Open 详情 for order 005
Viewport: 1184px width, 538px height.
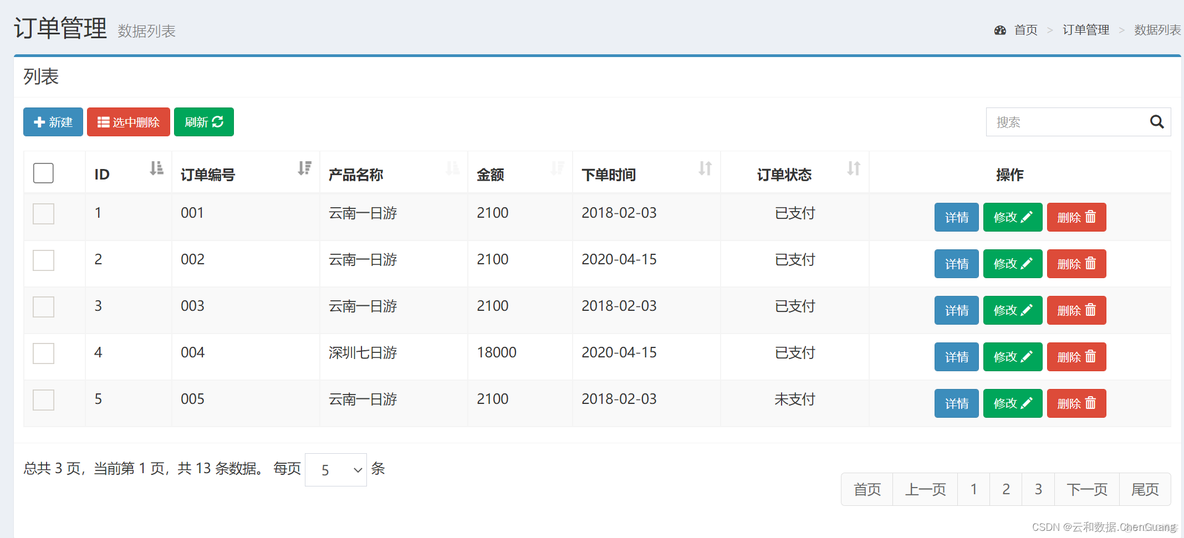pyautogui.click(x=957, y=404)
